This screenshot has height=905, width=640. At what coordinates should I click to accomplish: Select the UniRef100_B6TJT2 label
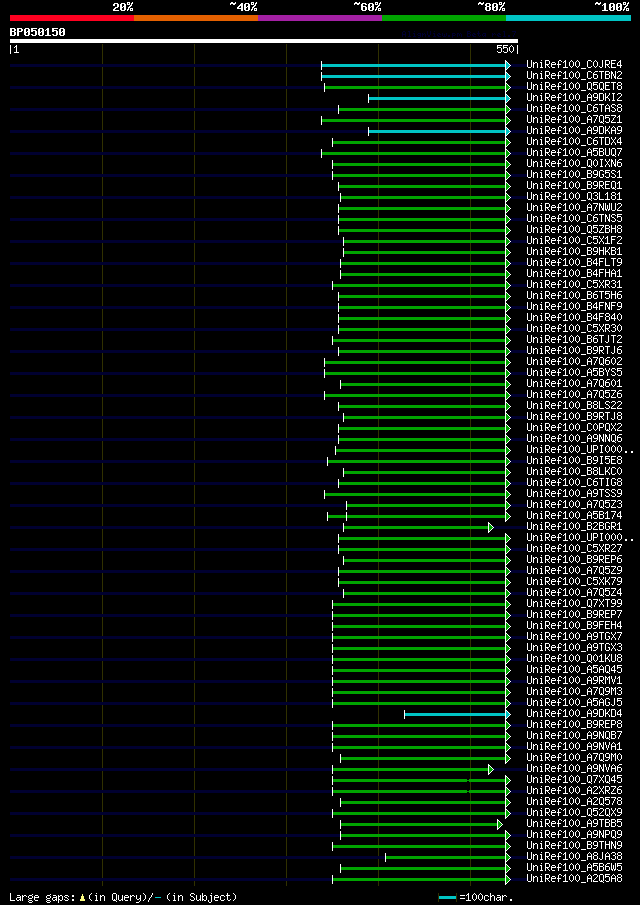[574, 339]
